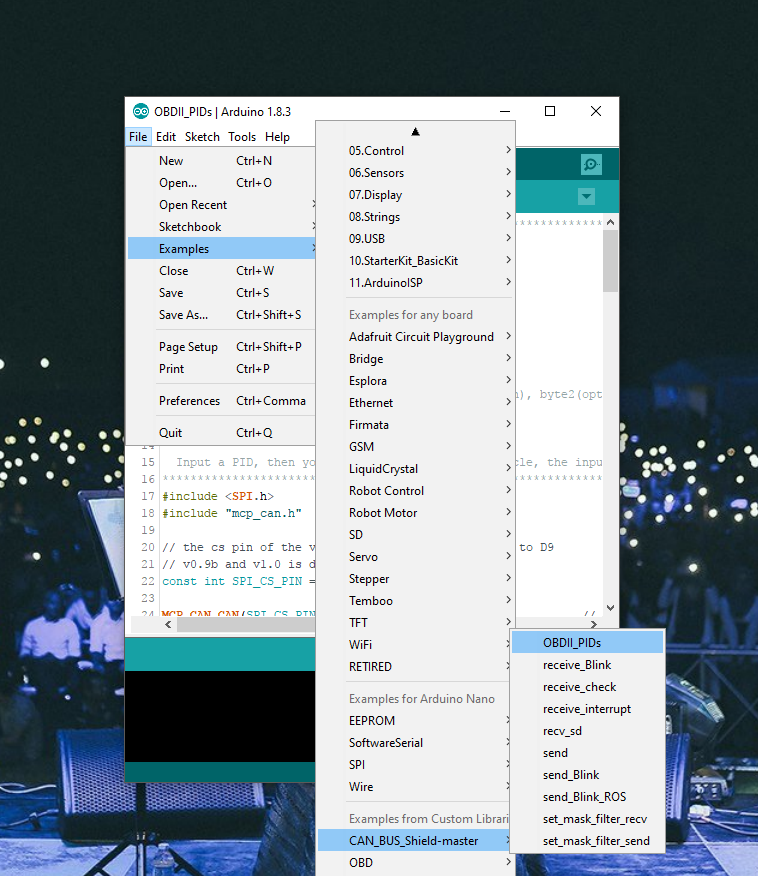
Task: Open the Temboo examples submenu
Action: coord(415,601)
